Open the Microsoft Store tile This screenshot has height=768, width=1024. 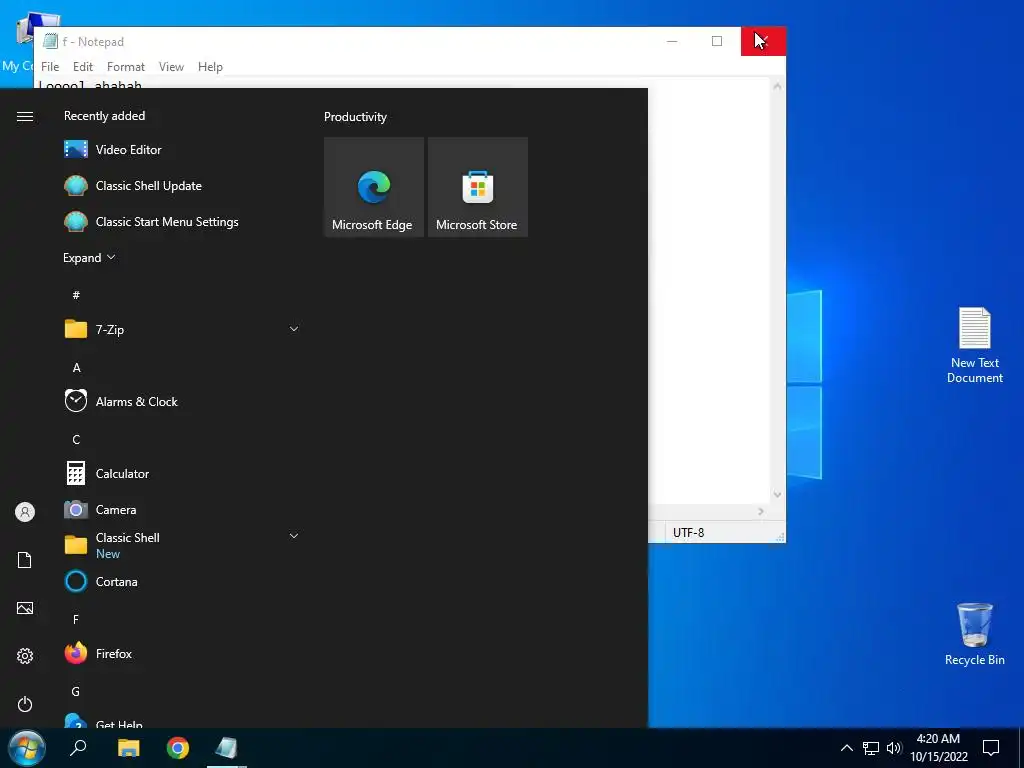point(477,187)
